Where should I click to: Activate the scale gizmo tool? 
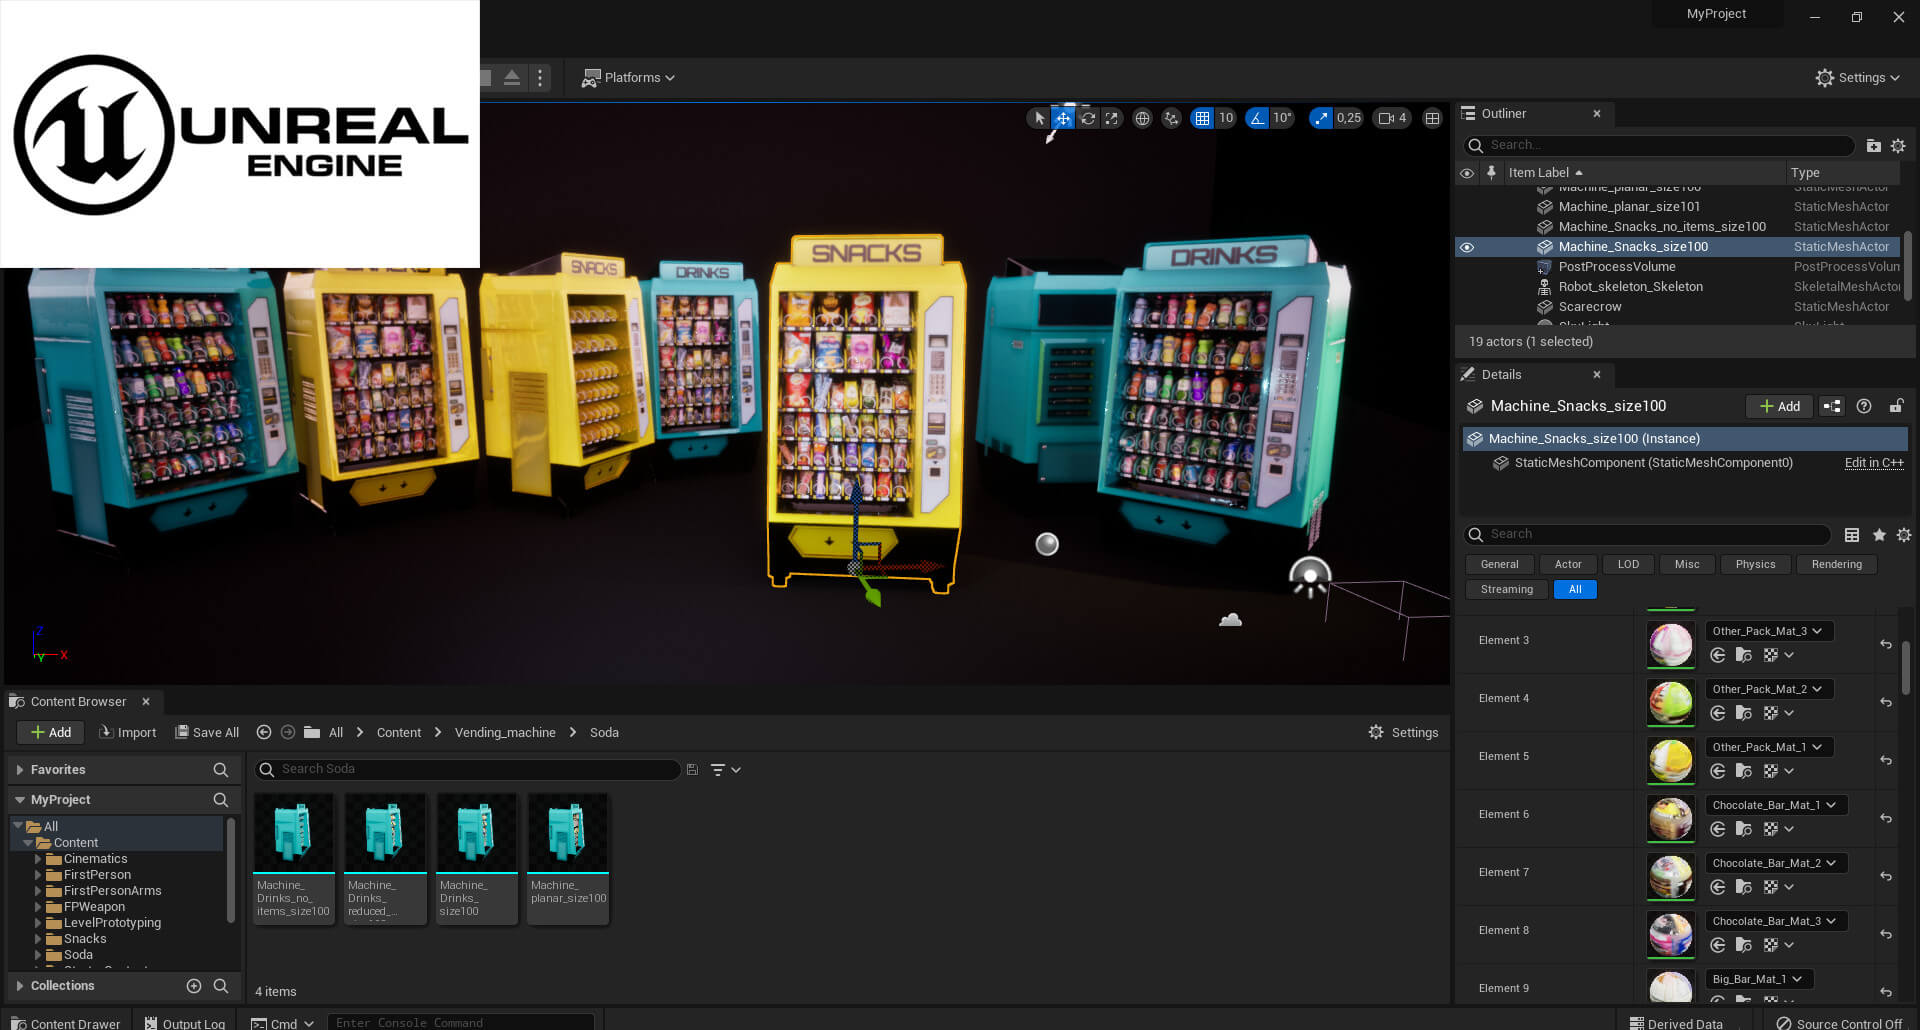pos(1111,118)
